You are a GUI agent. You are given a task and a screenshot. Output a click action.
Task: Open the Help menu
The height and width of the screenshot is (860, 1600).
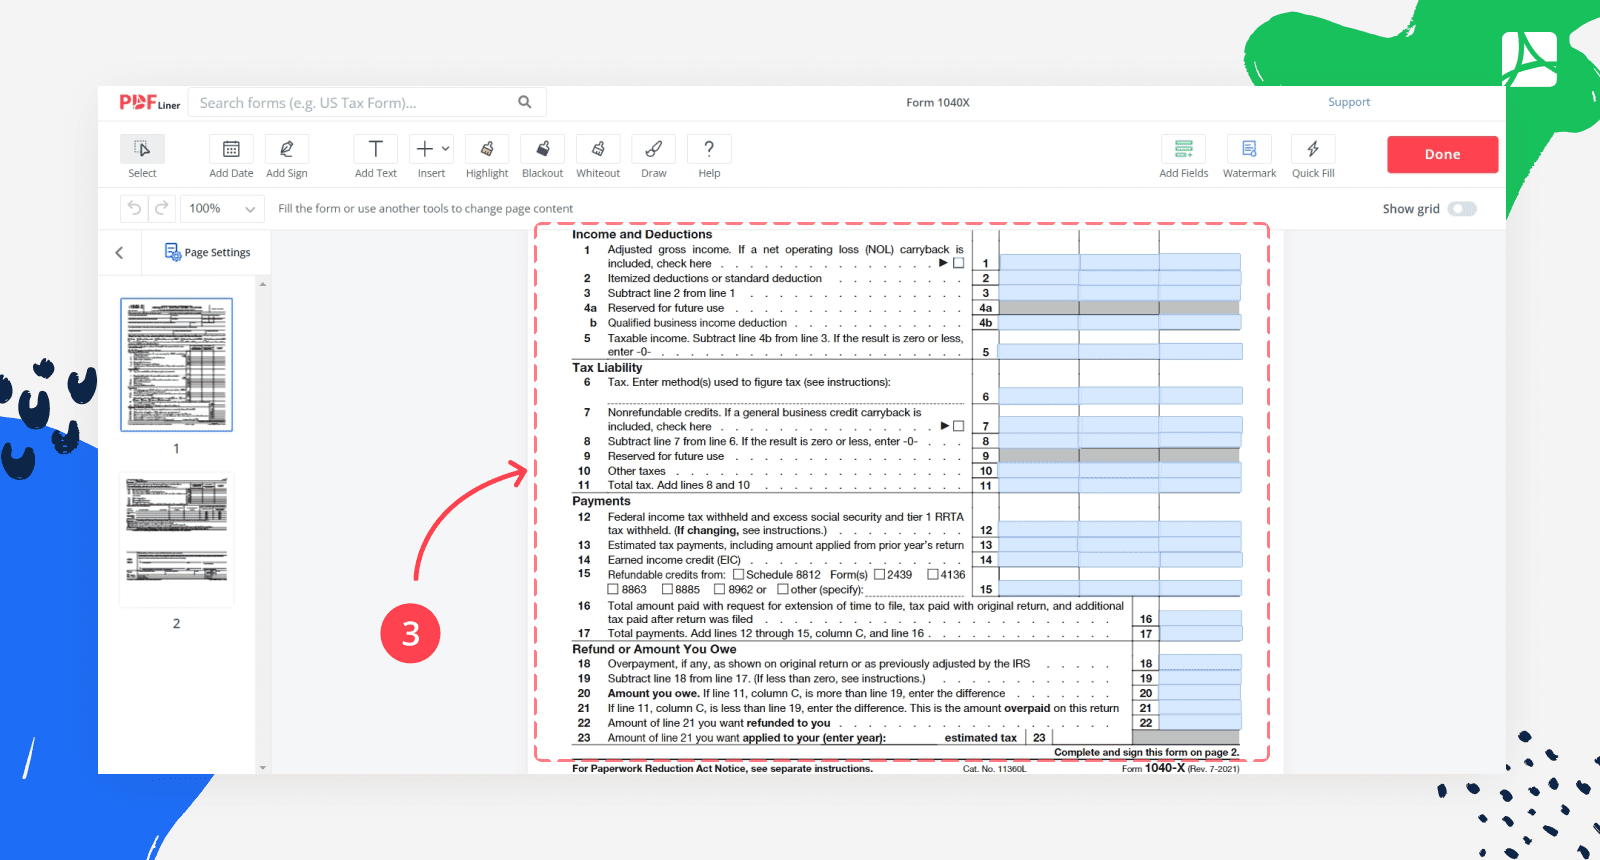coord(709,149)
